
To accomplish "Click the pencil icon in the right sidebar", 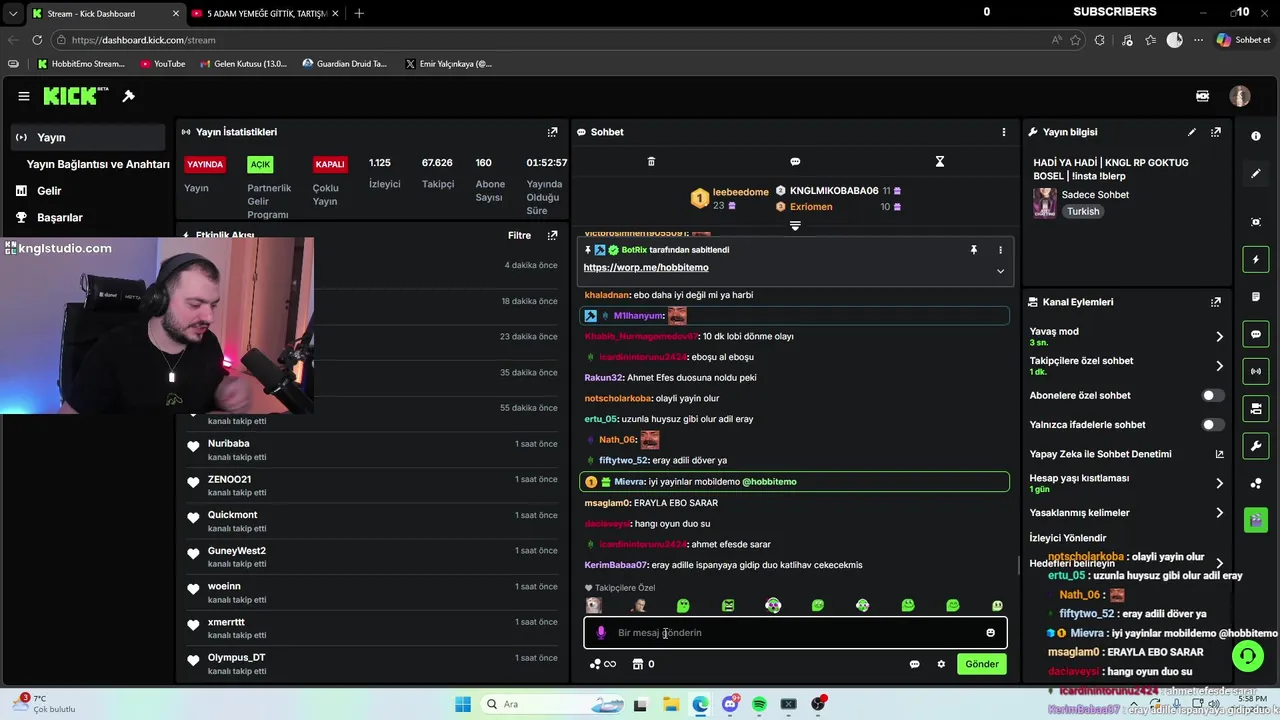I will pos(1256,173).
